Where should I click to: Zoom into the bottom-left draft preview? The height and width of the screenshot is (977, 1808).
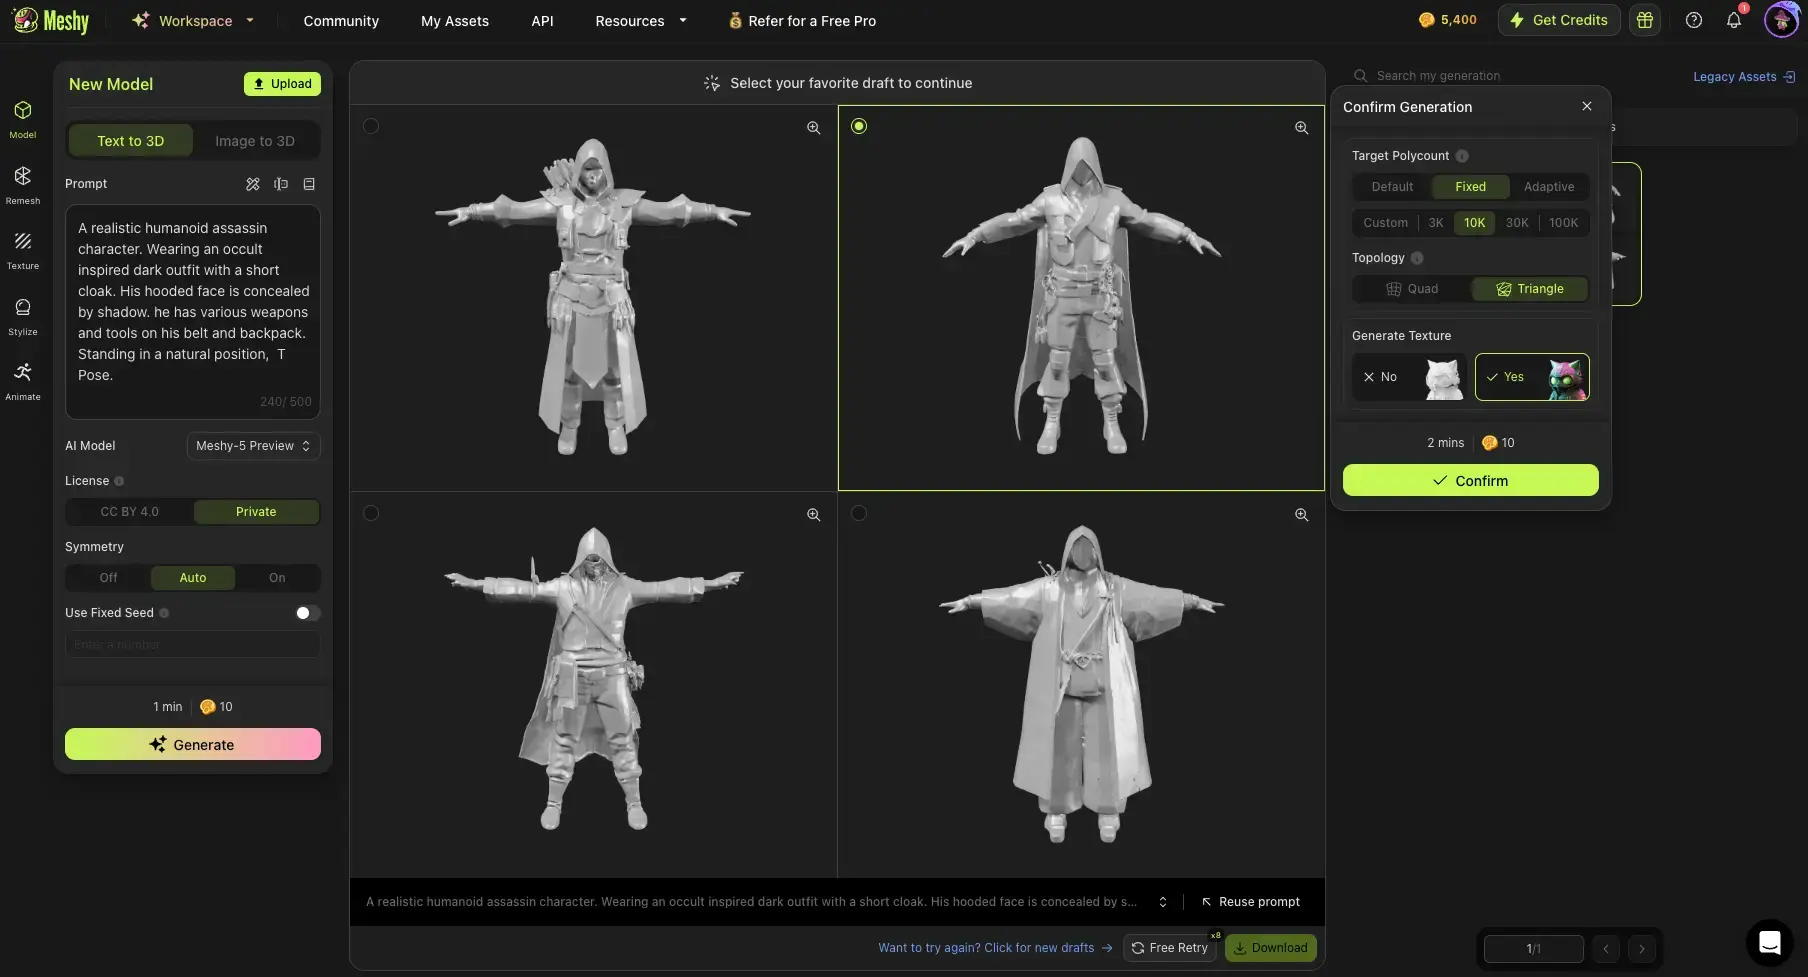coord(813,514)
